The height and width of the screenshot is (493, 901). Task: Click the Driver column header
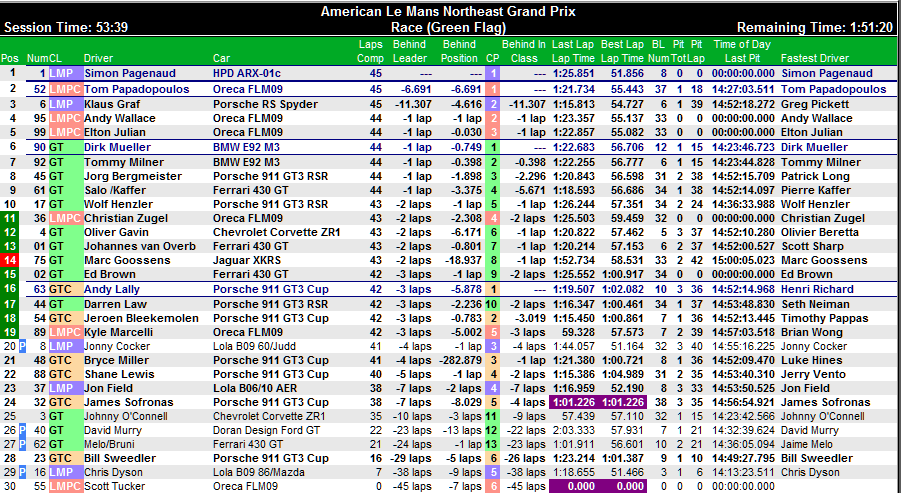point(98,58)
